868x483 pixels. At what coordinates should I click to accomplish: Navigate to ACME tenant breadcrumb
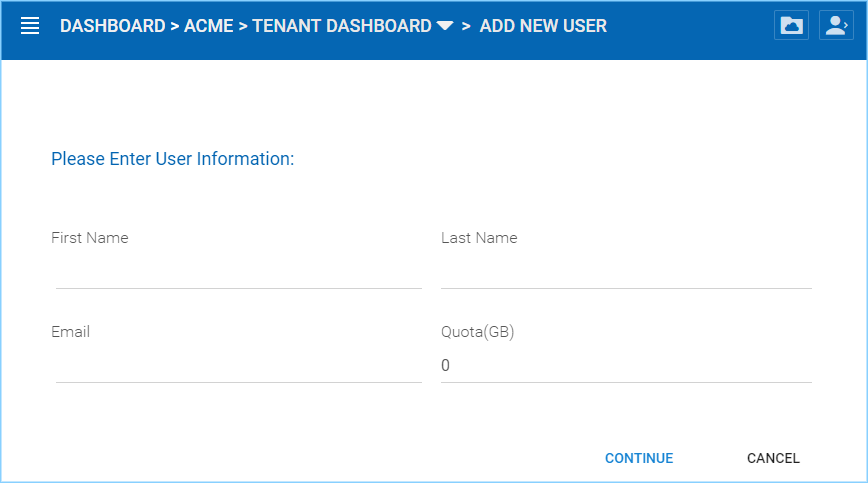pyautogui.click(x=208, y=26)
